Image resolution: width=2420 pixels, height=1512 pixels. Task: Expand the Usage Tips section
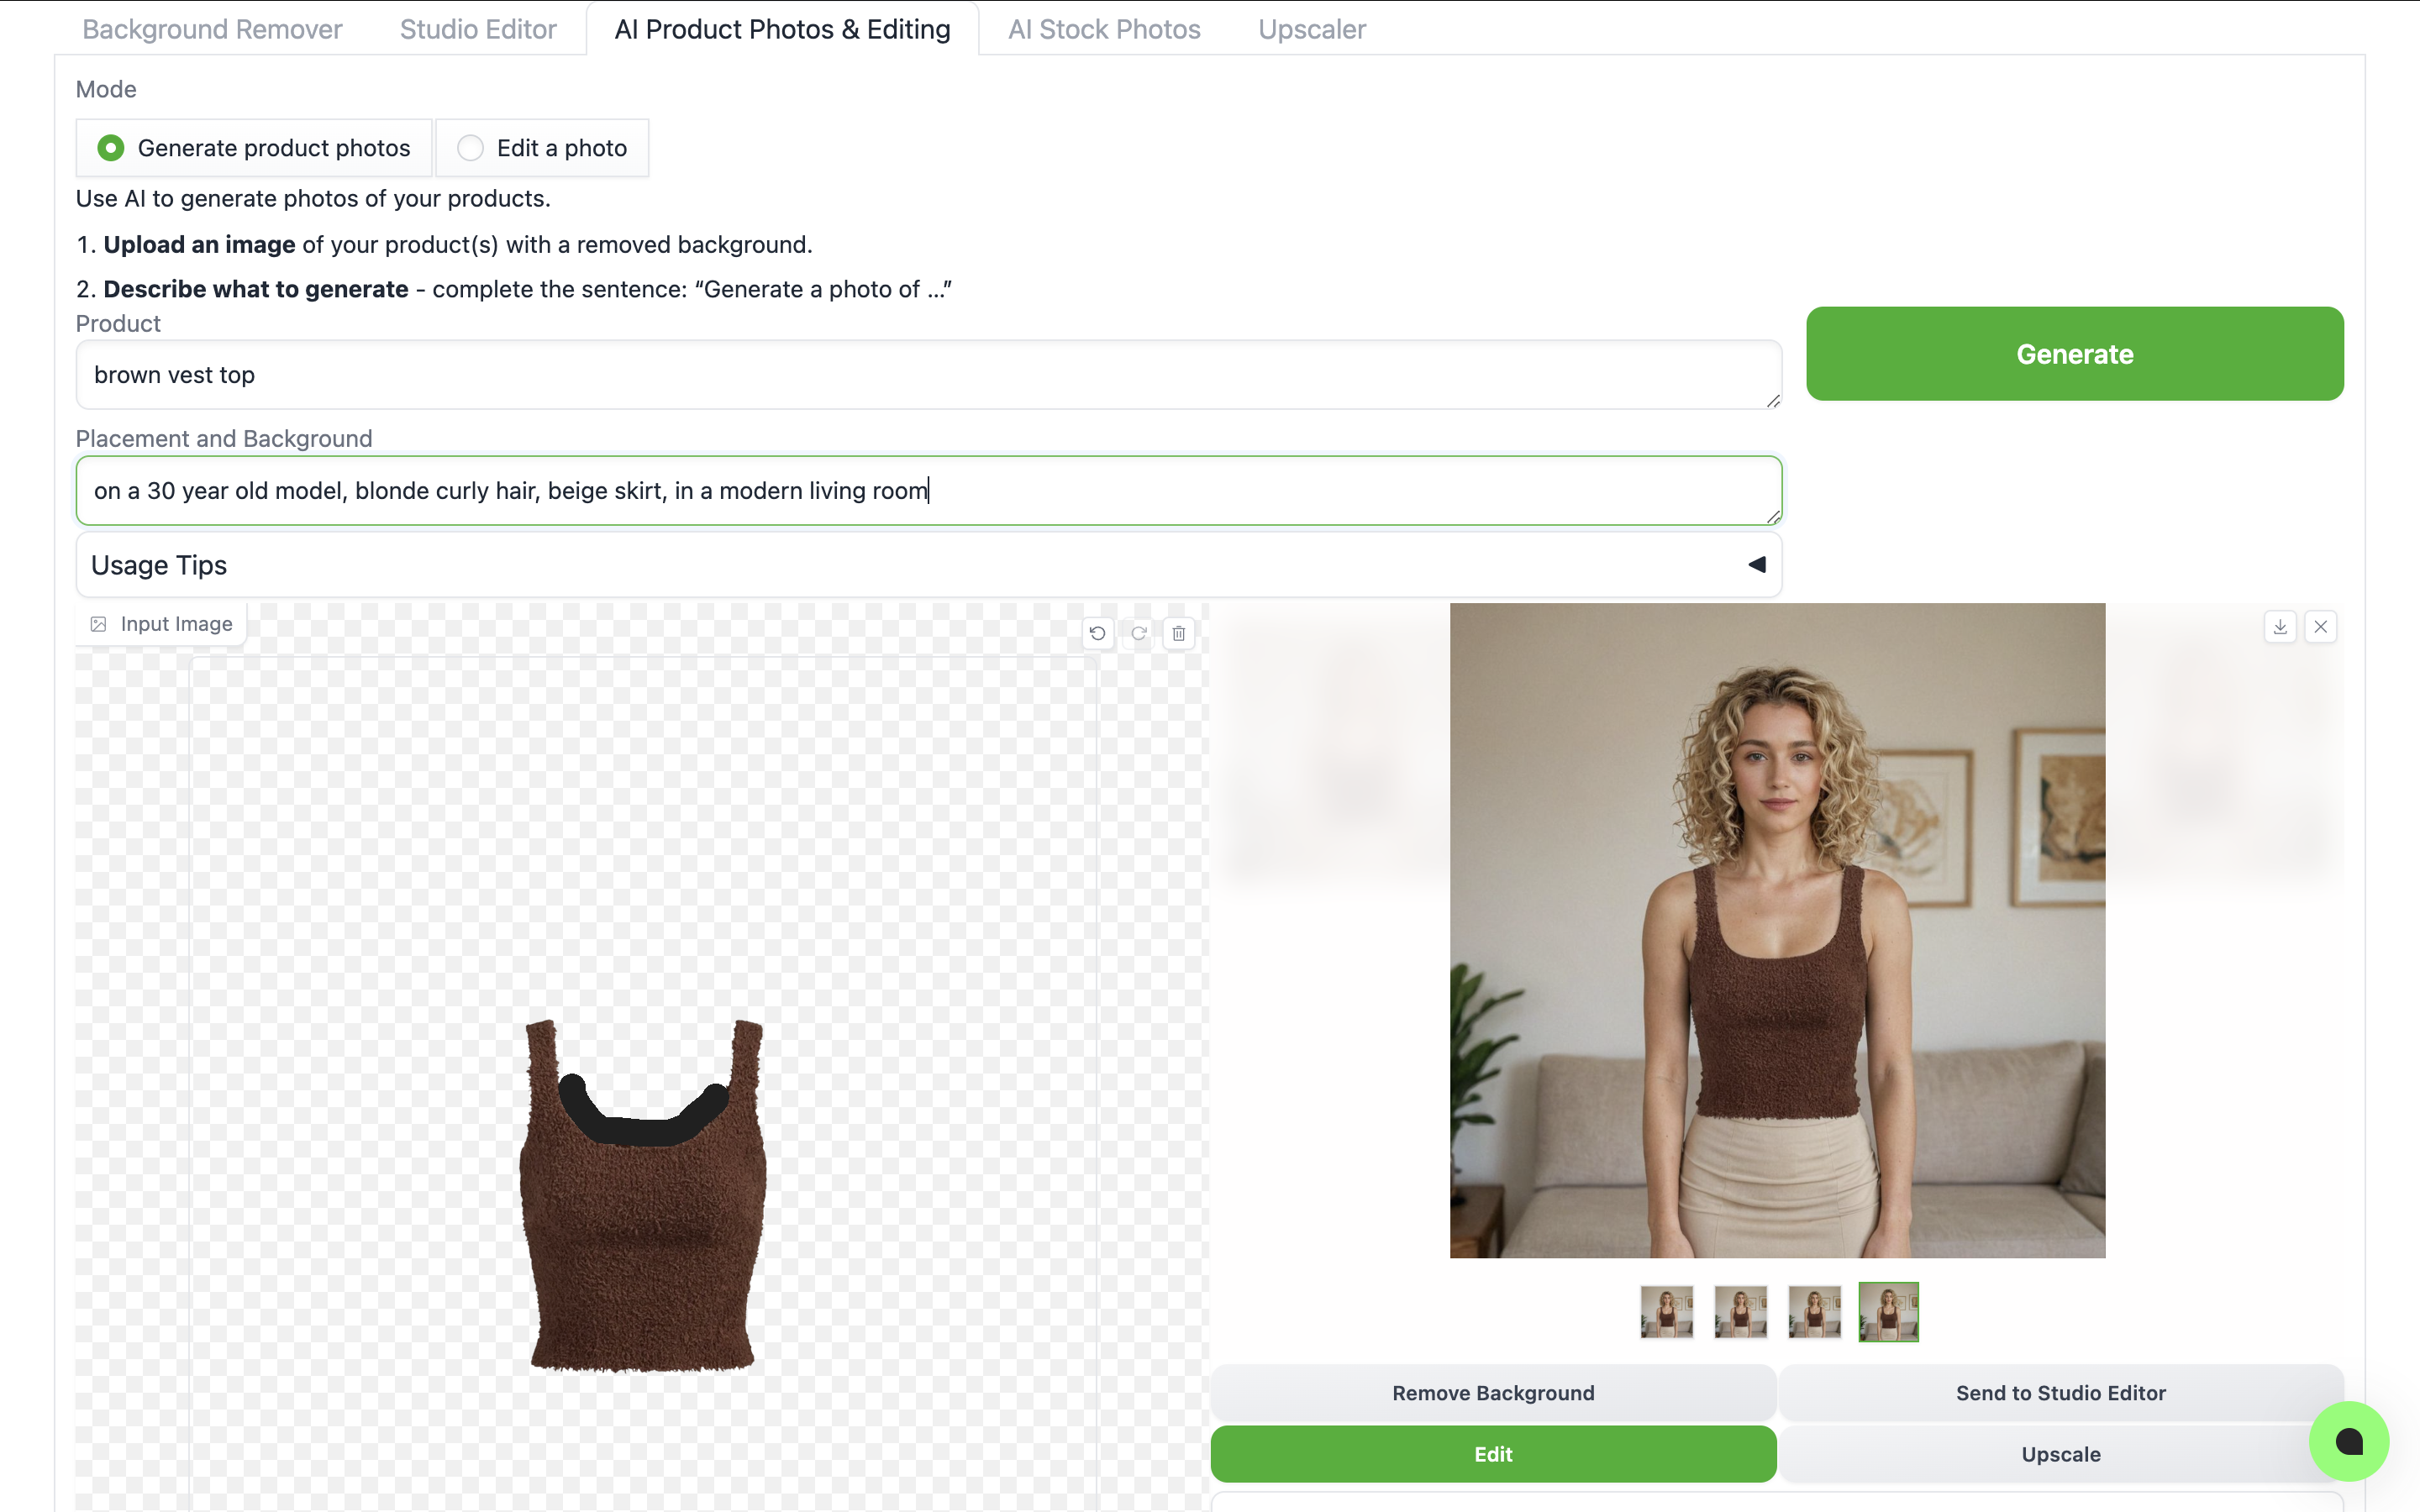pos(160,565)
